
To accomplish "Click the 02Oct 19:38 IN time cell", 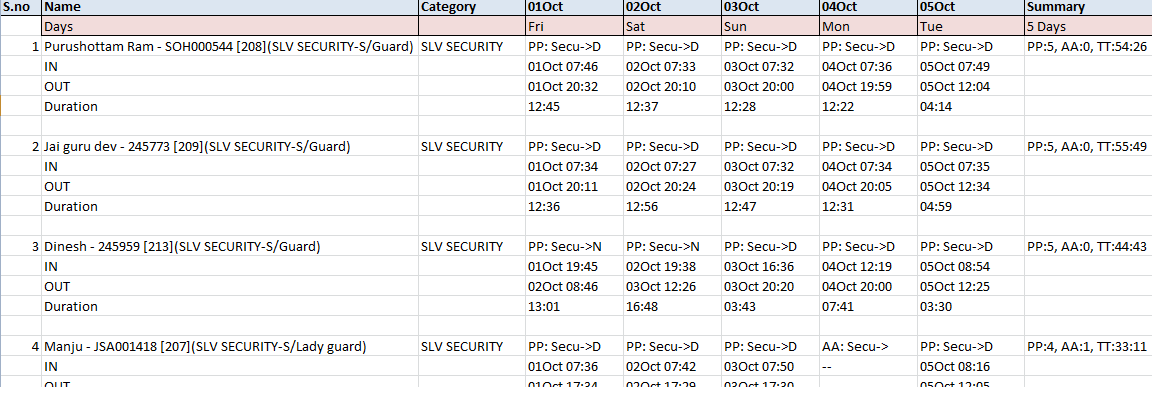I will pyautogui.click(x=672, y=266).
